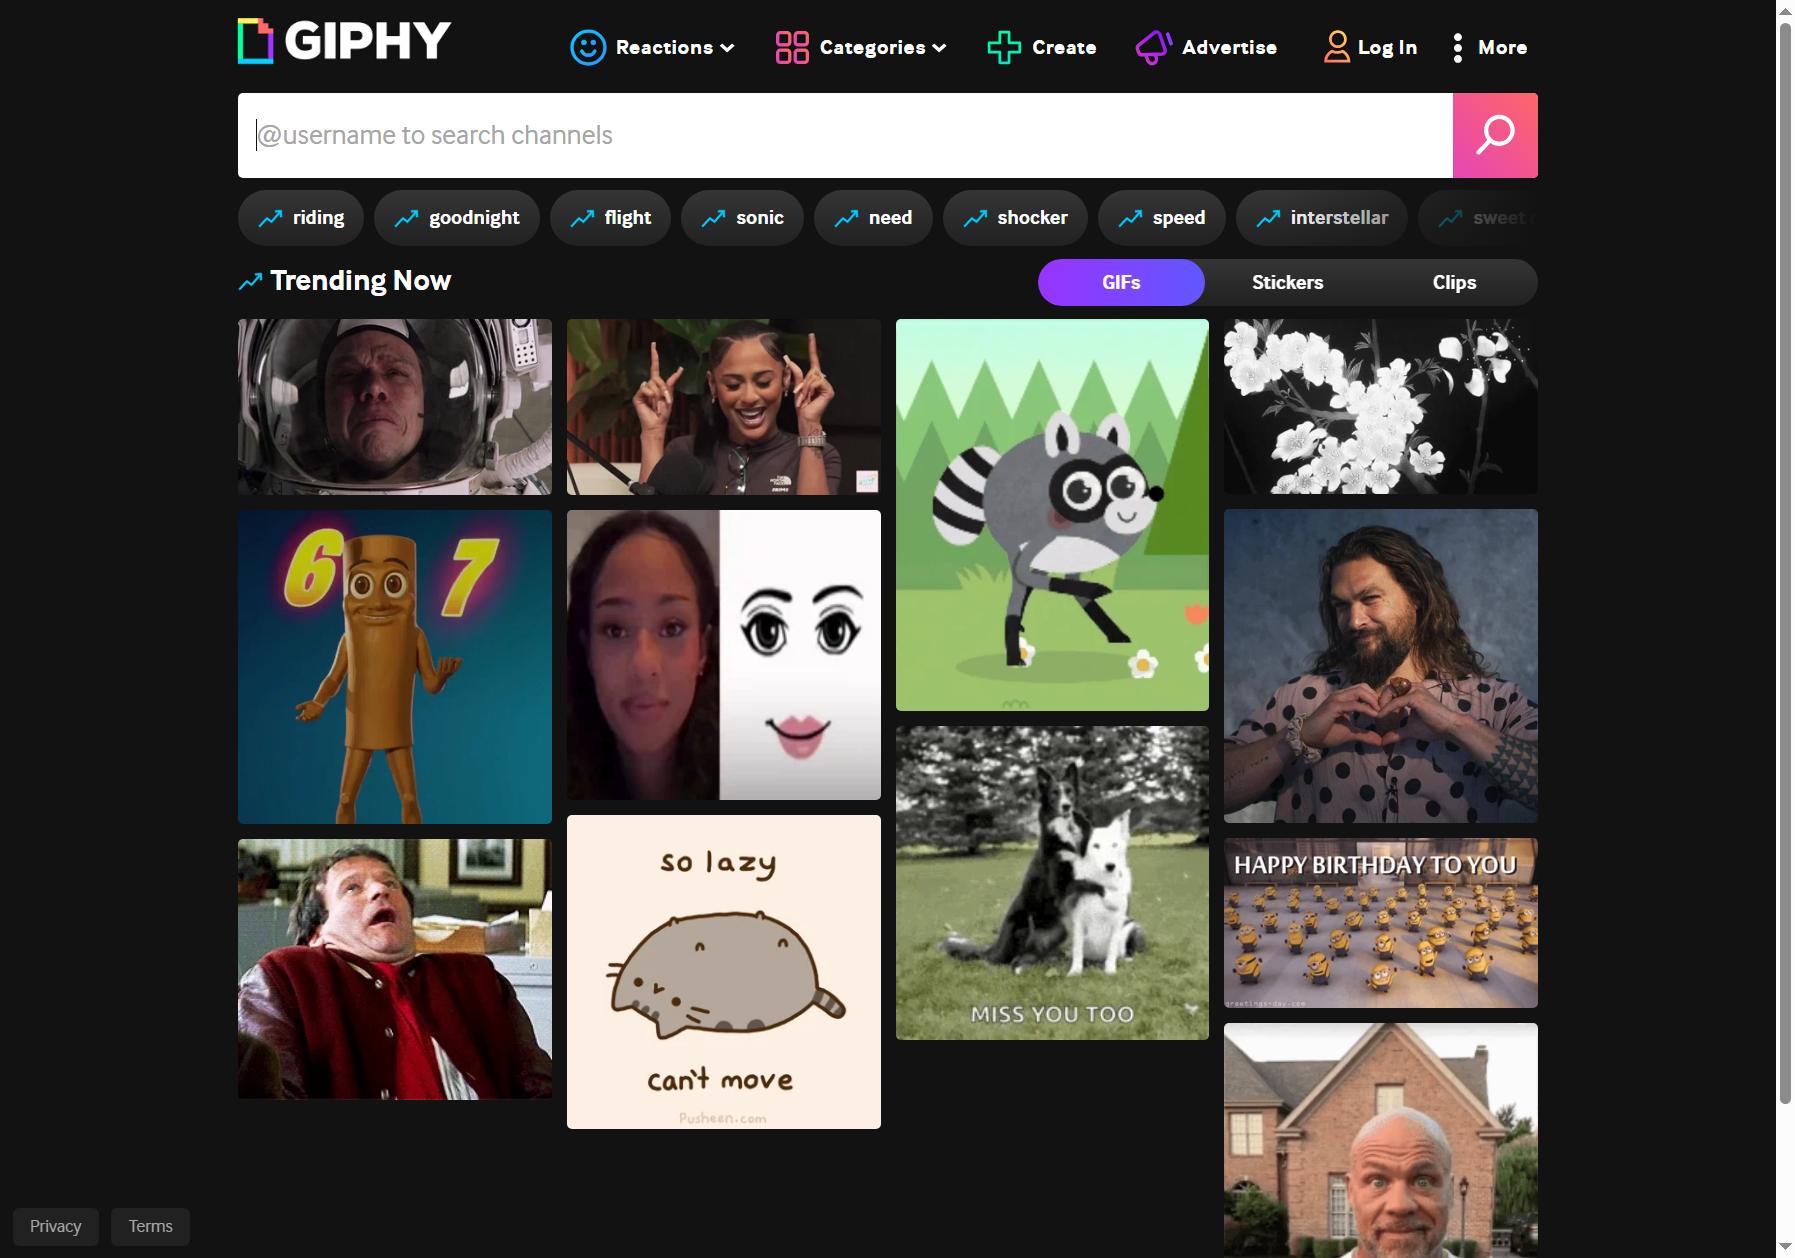Open the Miss You Too dogs GIF

[x=1052, y=883]
